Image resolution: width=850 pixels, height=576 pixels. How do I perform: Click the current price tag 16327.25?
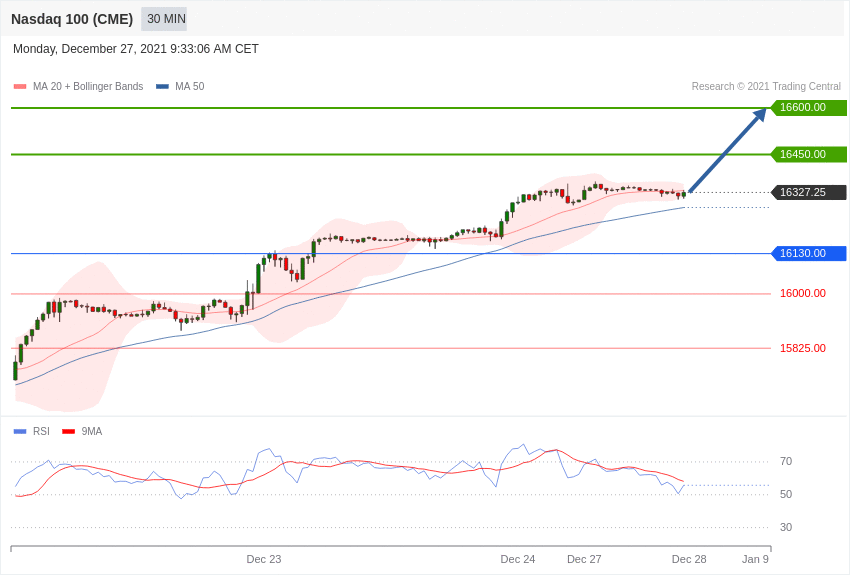[808, 192]
